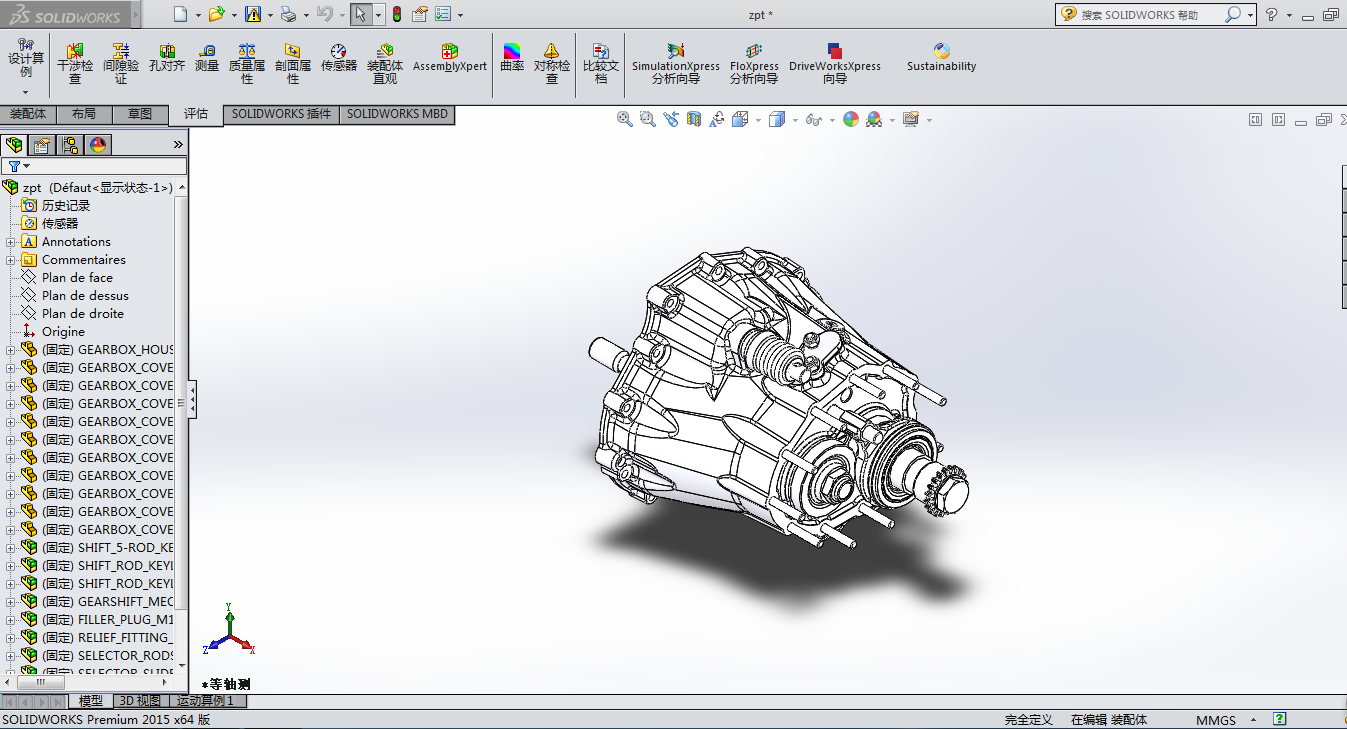The image size is (1347, 729).
Task: Click the Rebuild traffic light icon
Action: [x=396, y=15]
